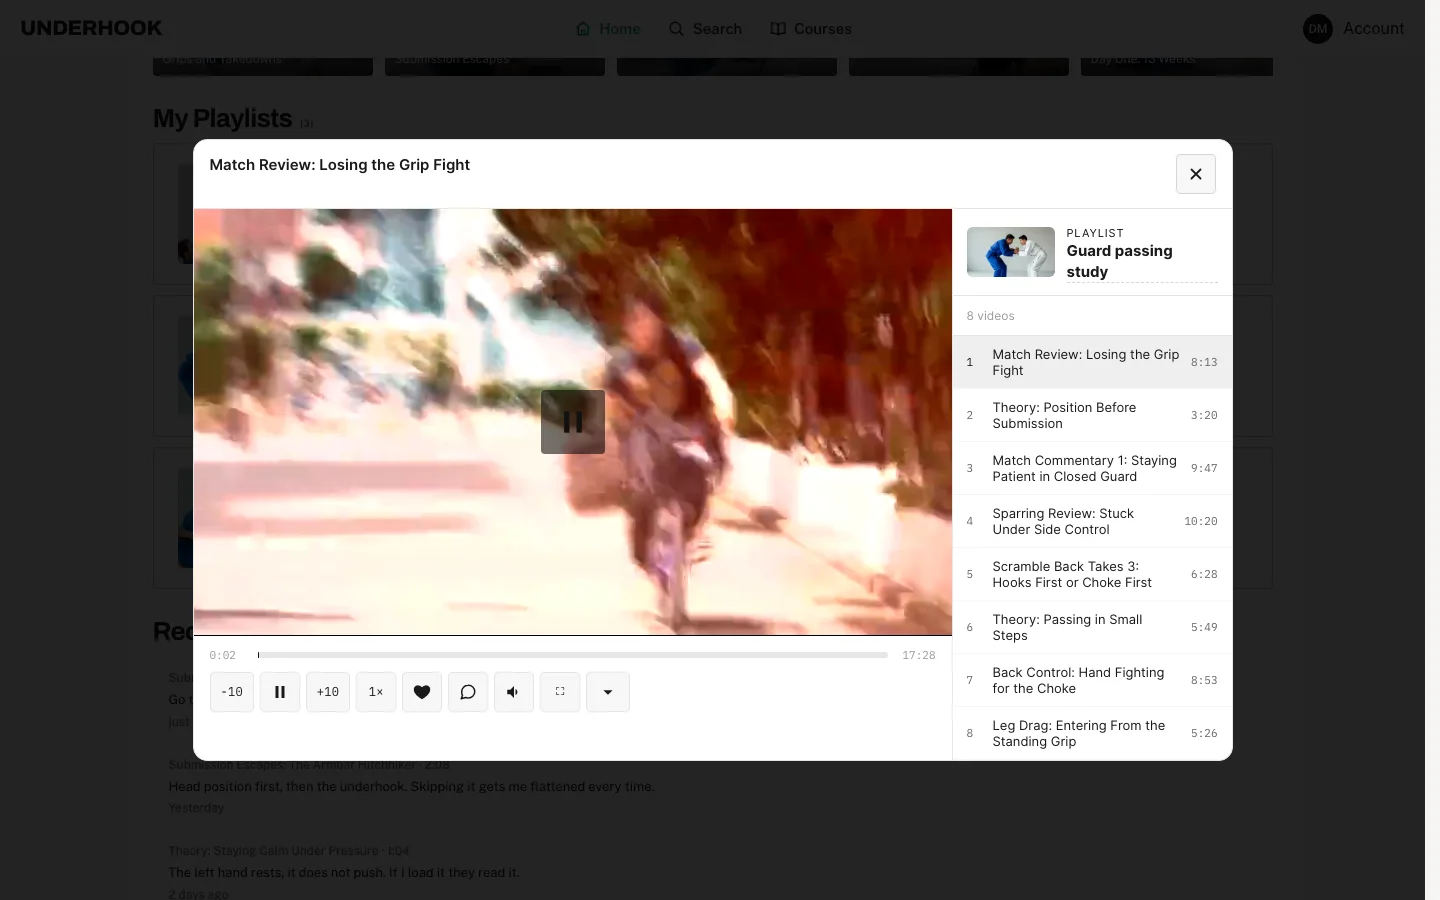Skip forward ten seconds with +10

(328, 692)
